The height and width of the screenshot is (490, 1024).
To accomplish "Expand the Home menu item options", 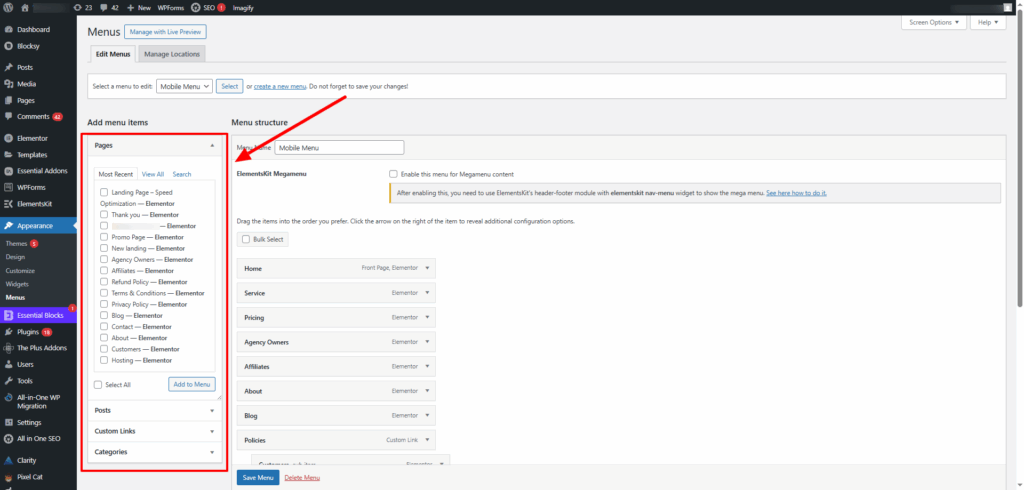I will (427, 269).
